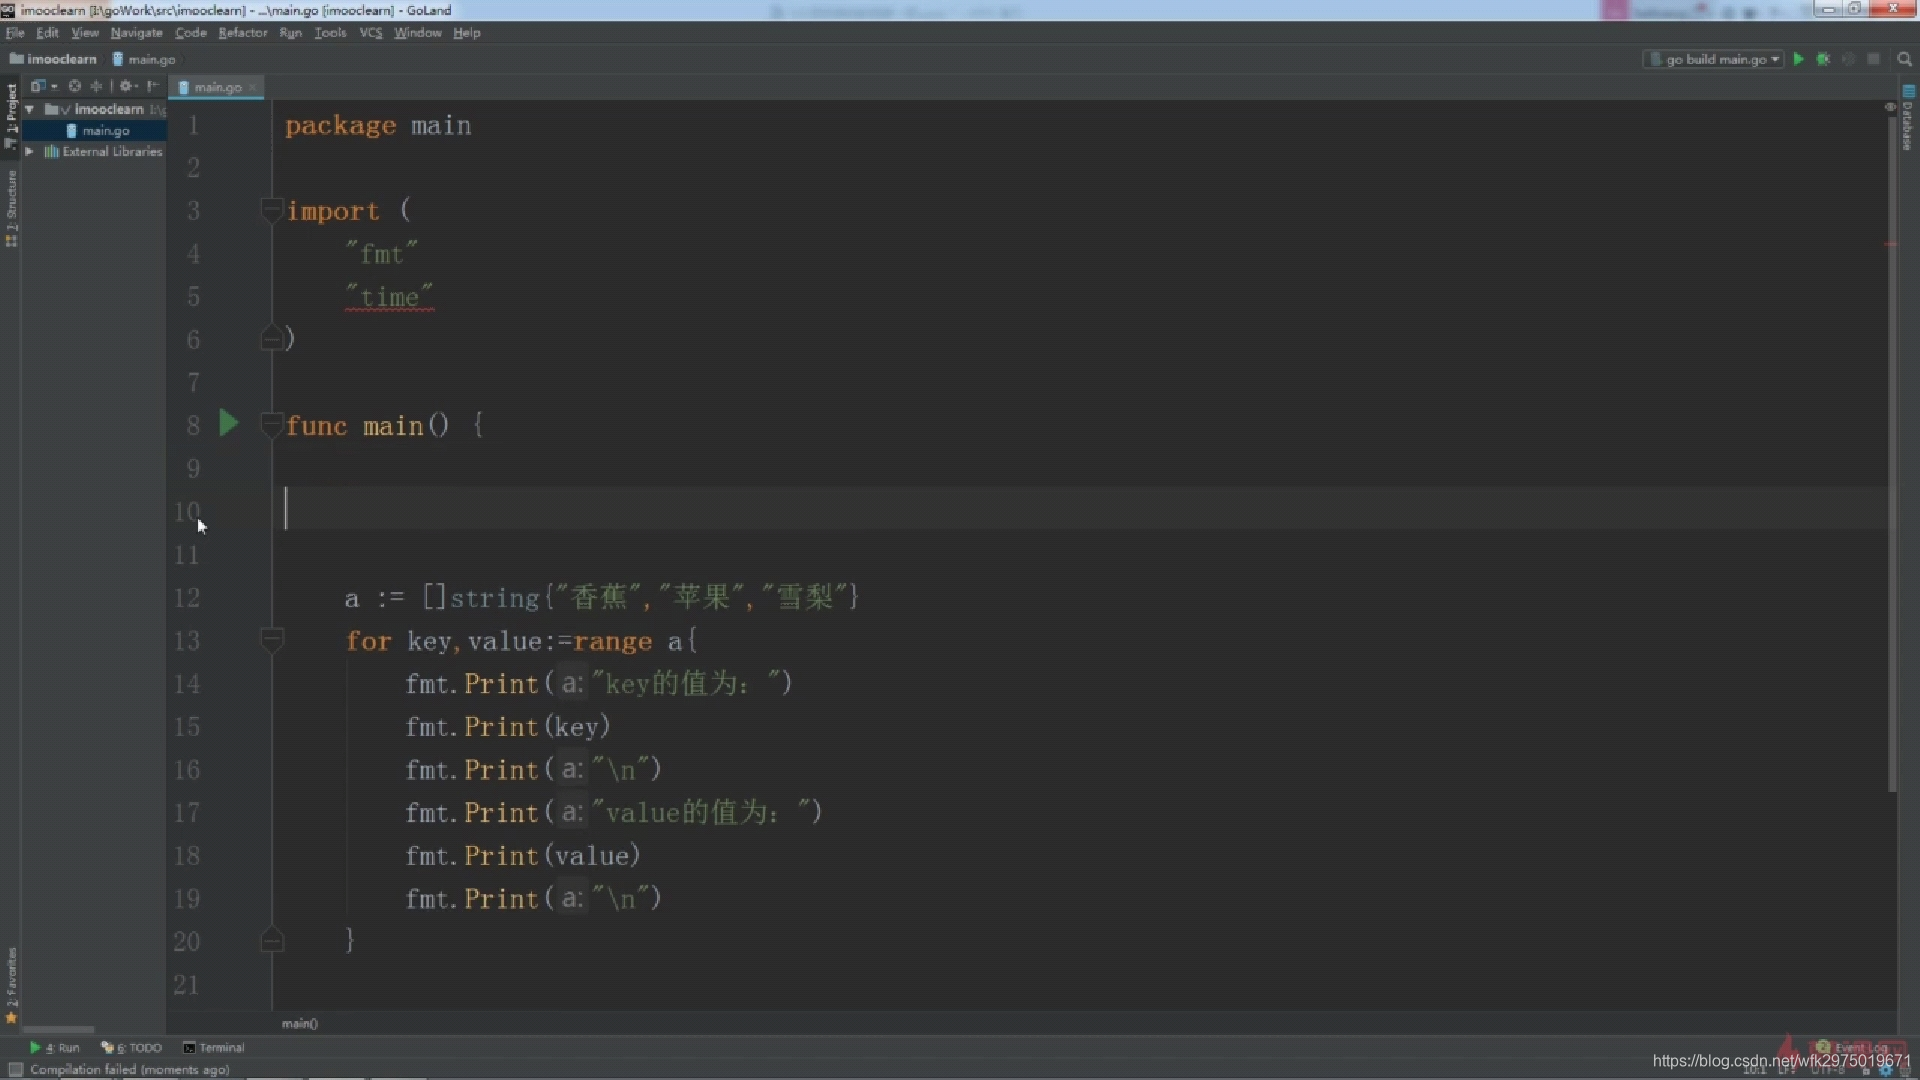Image resolution: width=1920 pixels, height=1080 pixels.
Task: Start debugging with the green bug icon
Action: [1823, 59]
